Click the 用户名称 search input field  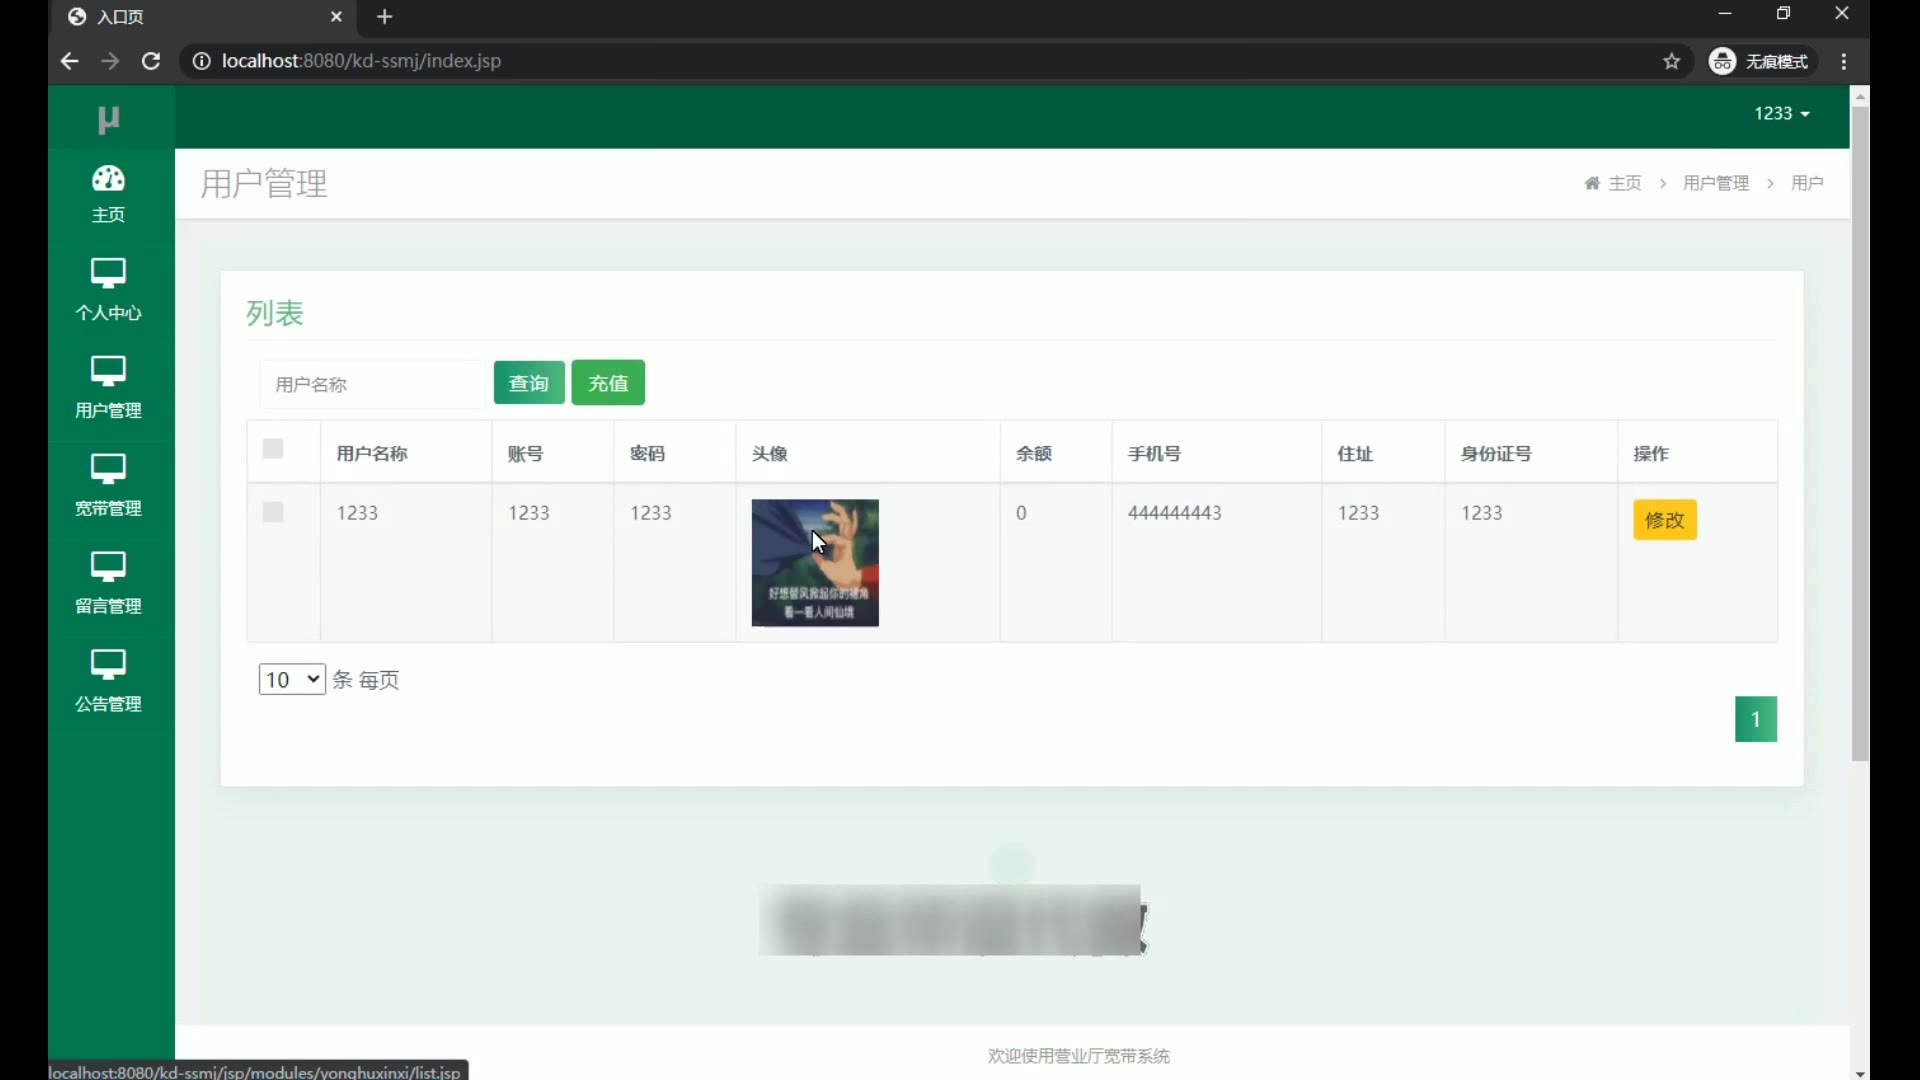click(372, 384)
